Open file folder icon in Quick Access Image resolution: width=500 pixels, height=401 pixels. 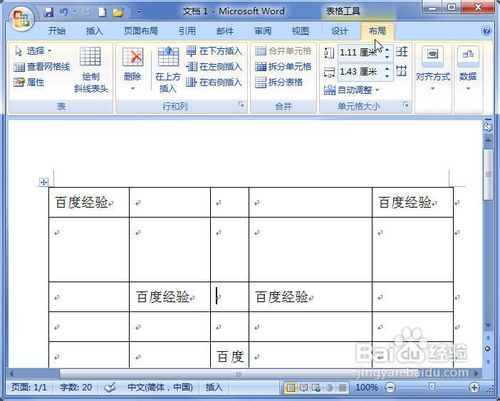(118, 13)
